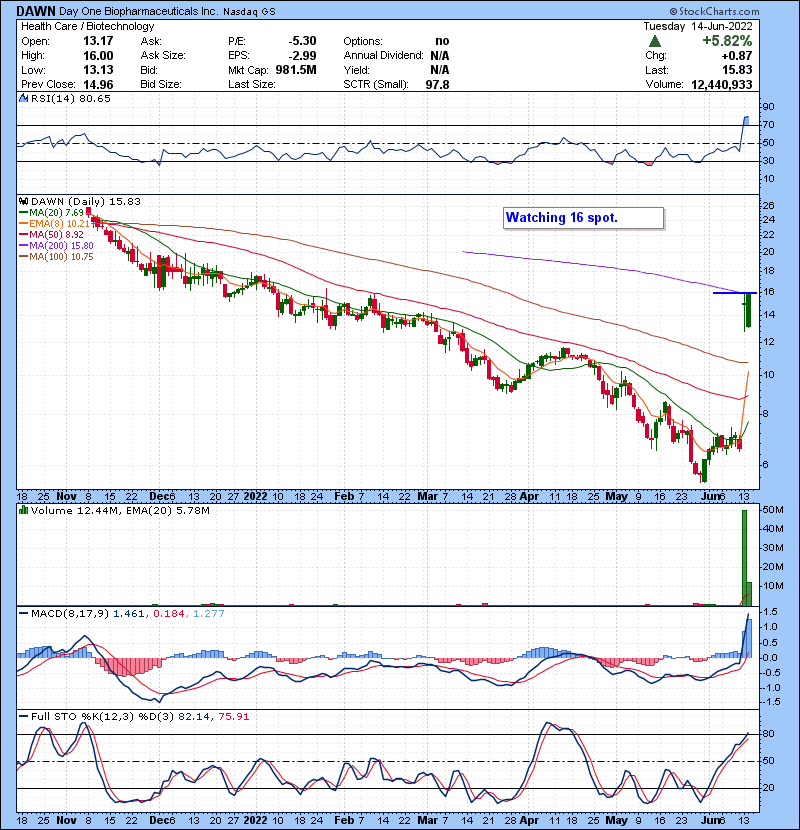The height and width of the screenshot is (830, 800).
Task: Click the 'Volume 12.44M, EMA(20) 5.78M' label
Action: click(x=120, y=510)
